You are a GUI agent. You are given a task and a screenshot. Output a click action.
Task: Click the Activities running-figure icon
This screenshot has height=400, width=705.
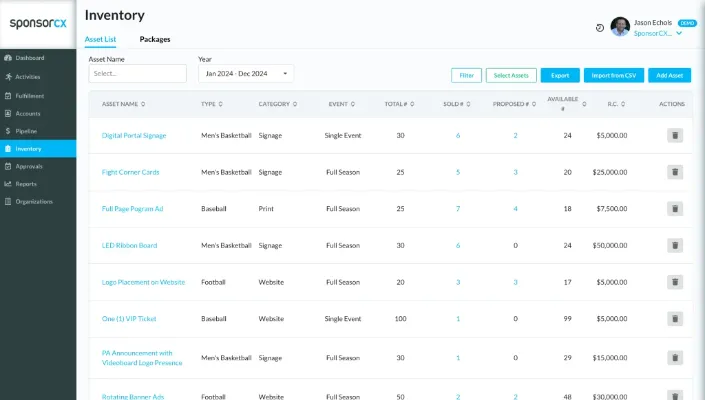point(8,76)
